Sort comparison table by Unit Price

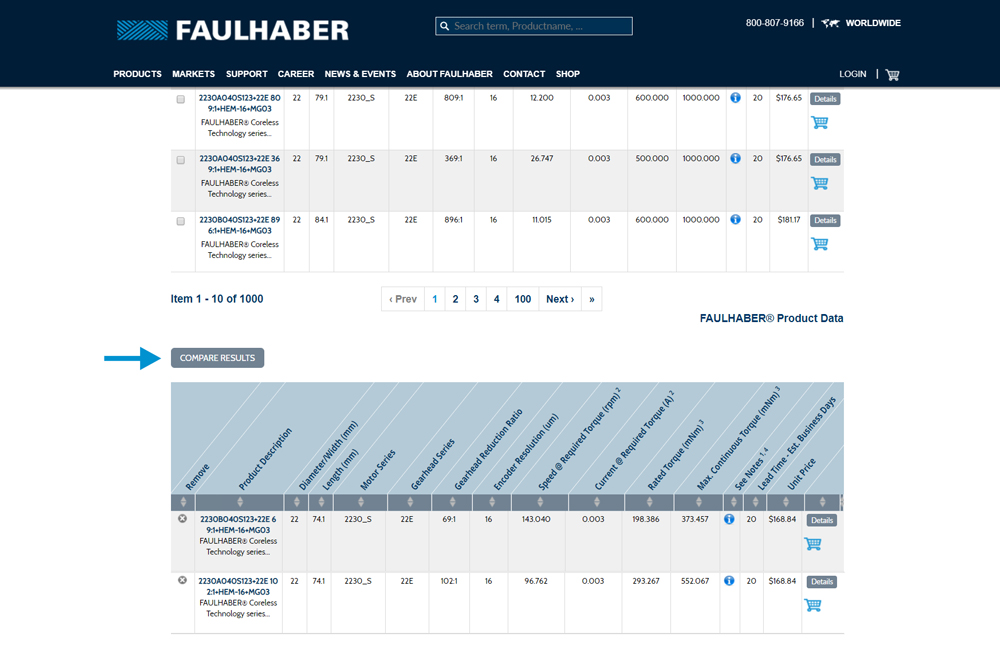(786, 502)
